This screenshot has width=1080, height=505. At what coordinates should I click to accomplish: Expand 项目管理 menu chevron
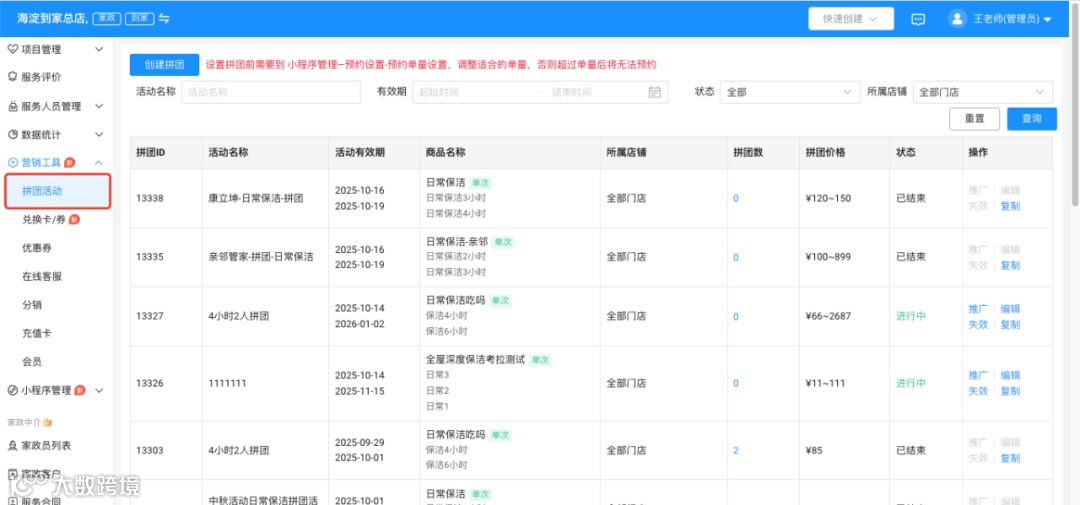98,49
